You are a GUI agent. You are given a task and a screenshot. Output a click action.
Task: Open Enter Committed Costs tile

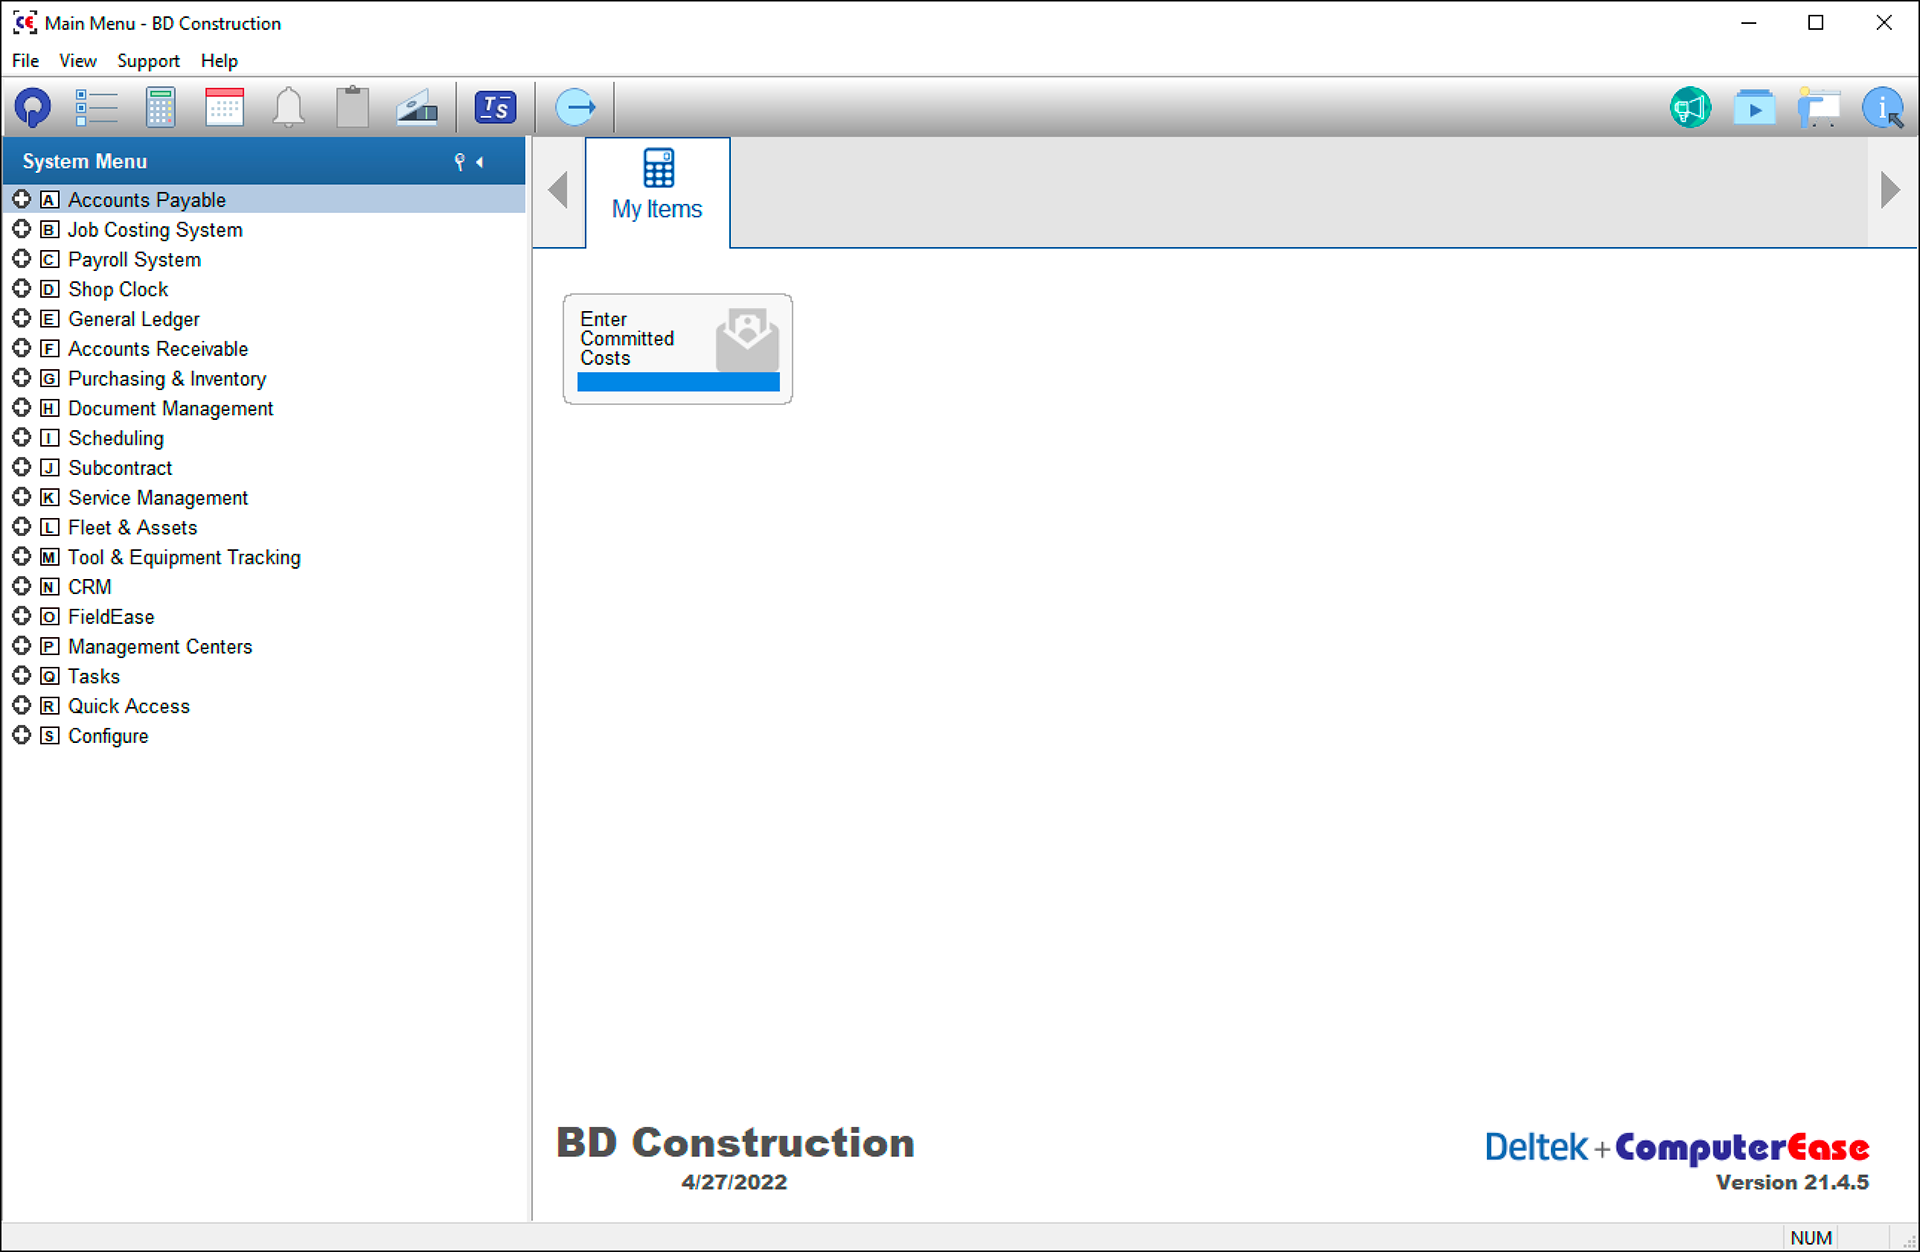(x=677, y=348)
